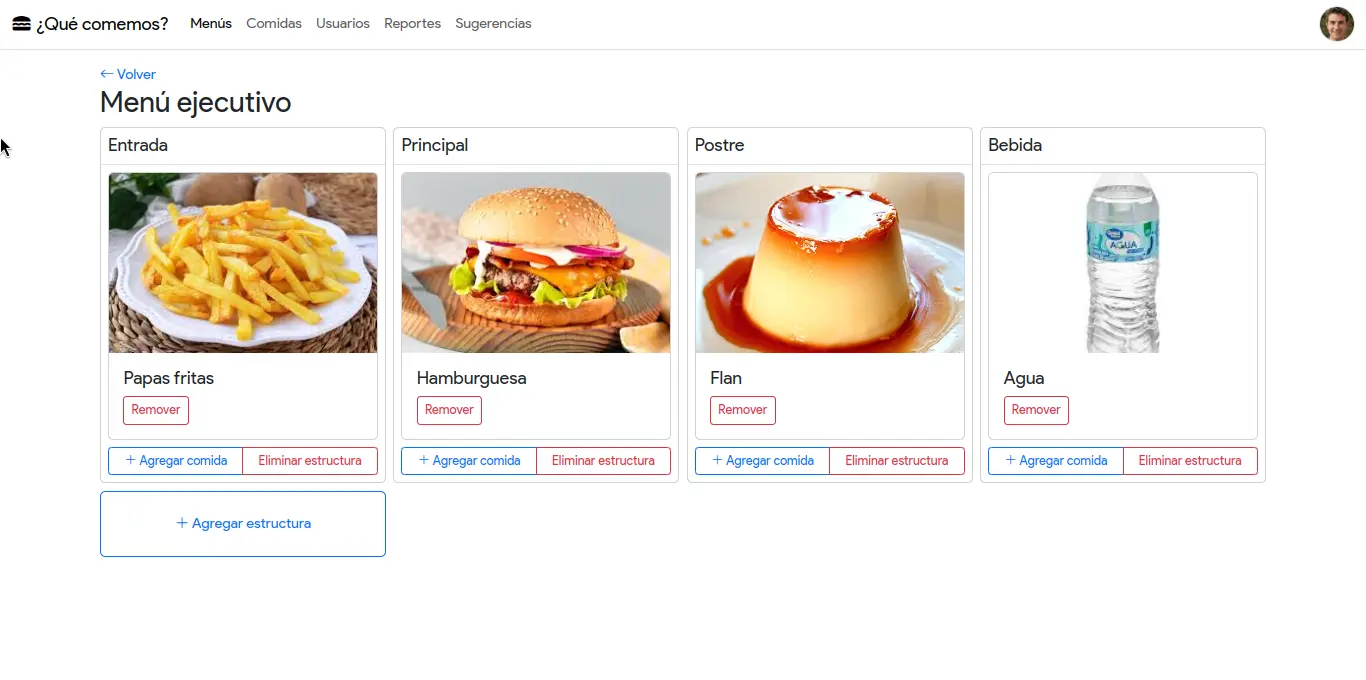This screenshot has width=1366, height=680.
Task: Delete the Bebida structure
Action: pos(1190,461)
